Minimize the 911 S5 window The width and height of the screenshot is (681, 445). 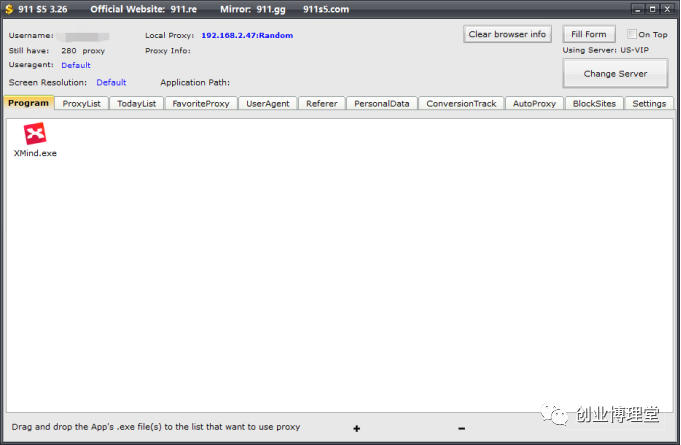tap(638, 9)
